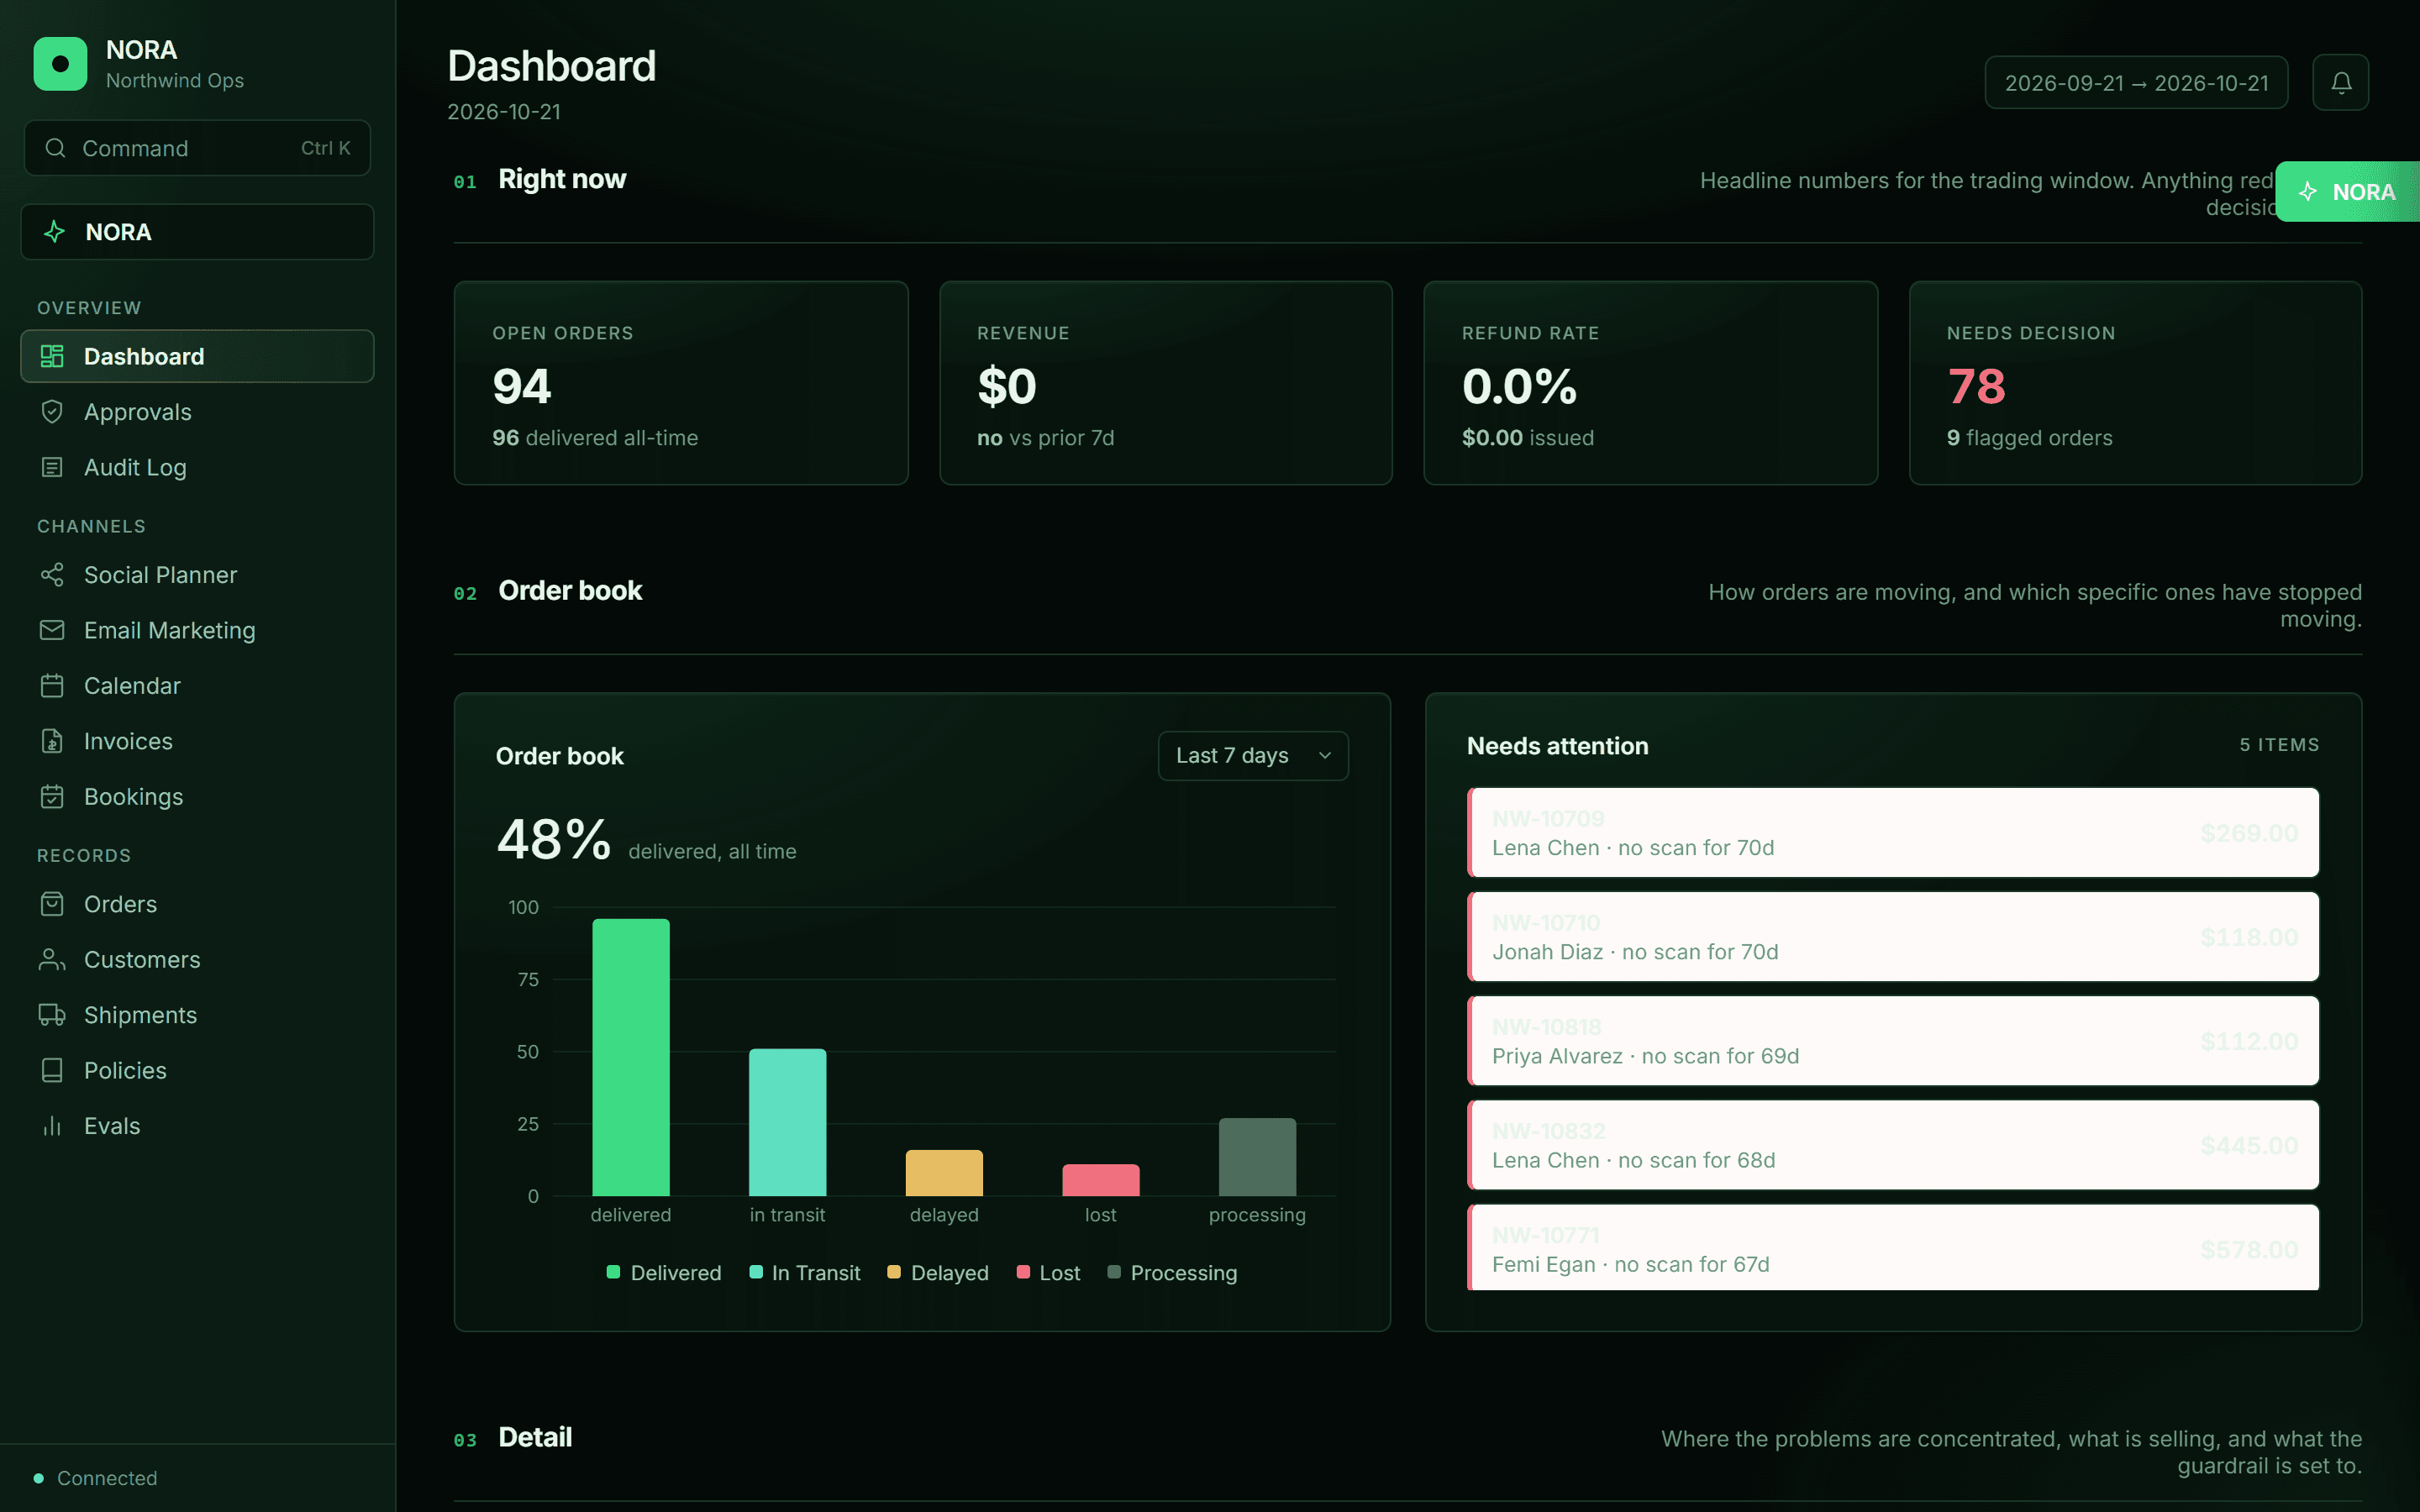The image size is (2420, 1512).
Task: Open the Lena Chen no scan for 68d item
Action: tap(1893, 1145)
